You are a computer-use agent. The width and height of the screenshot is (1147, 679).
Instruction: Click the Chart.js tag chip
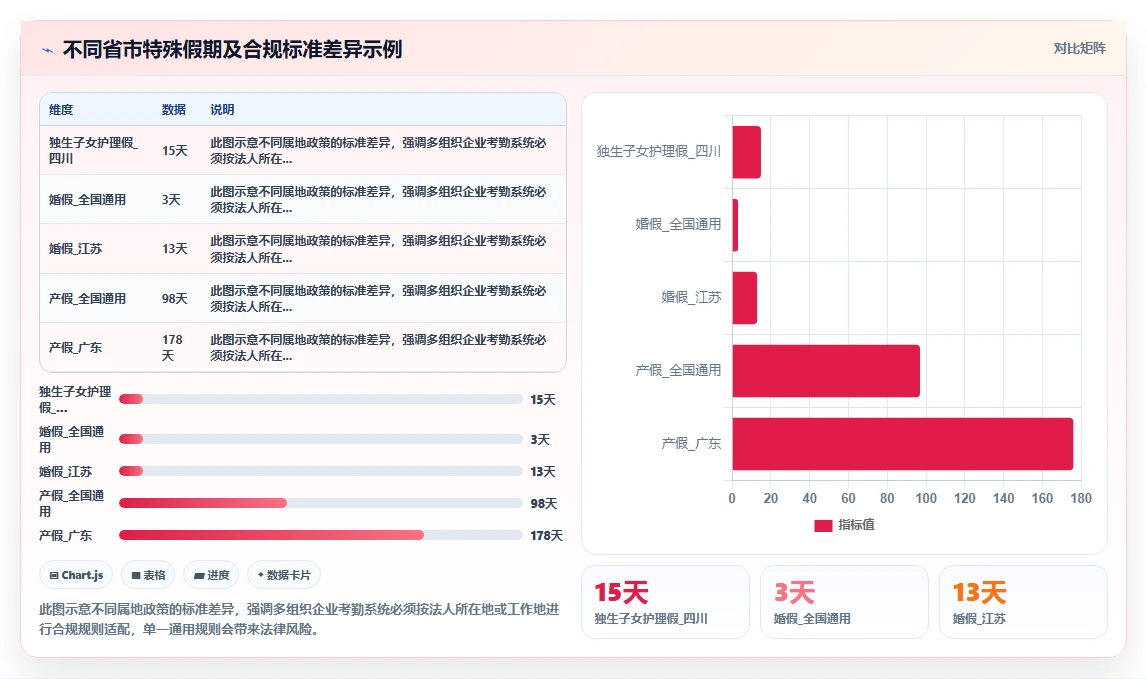pyautogui.click(x=76, y=575)
